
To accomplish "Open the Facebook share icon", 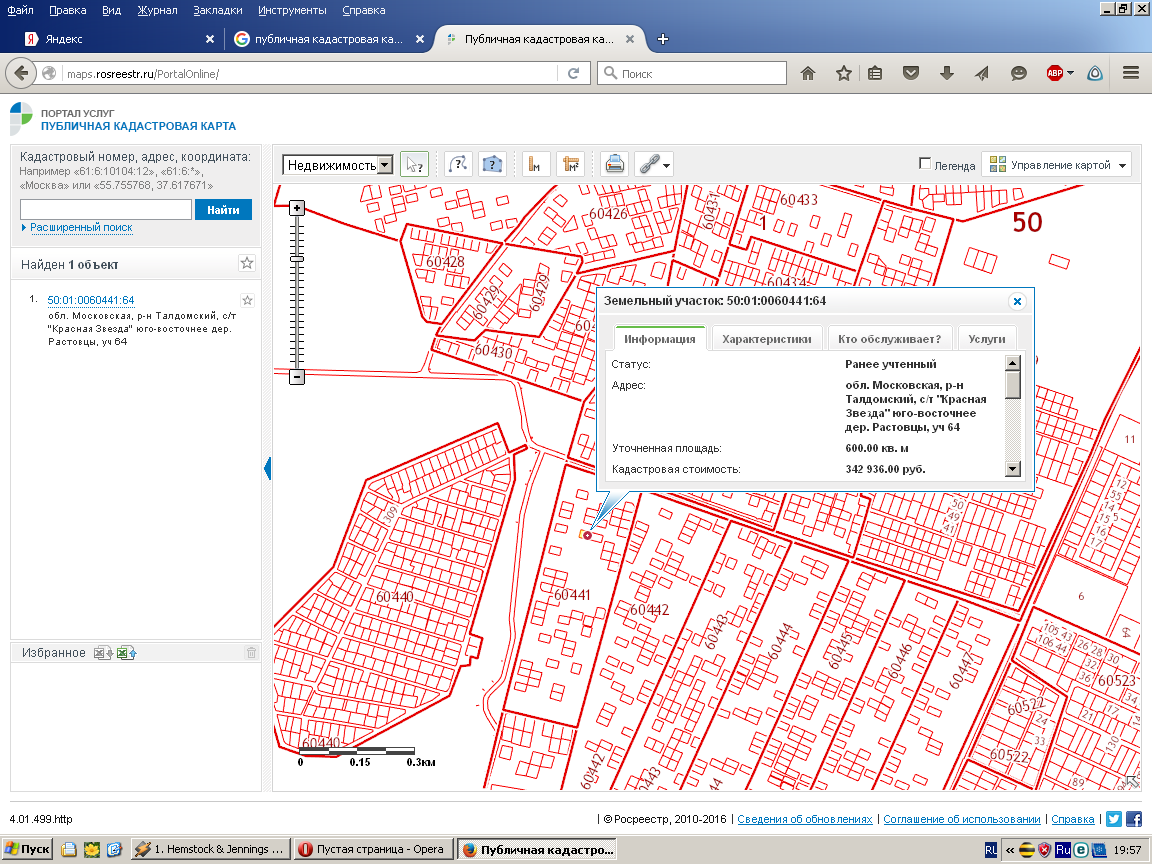I will (x=1134, y=818).
